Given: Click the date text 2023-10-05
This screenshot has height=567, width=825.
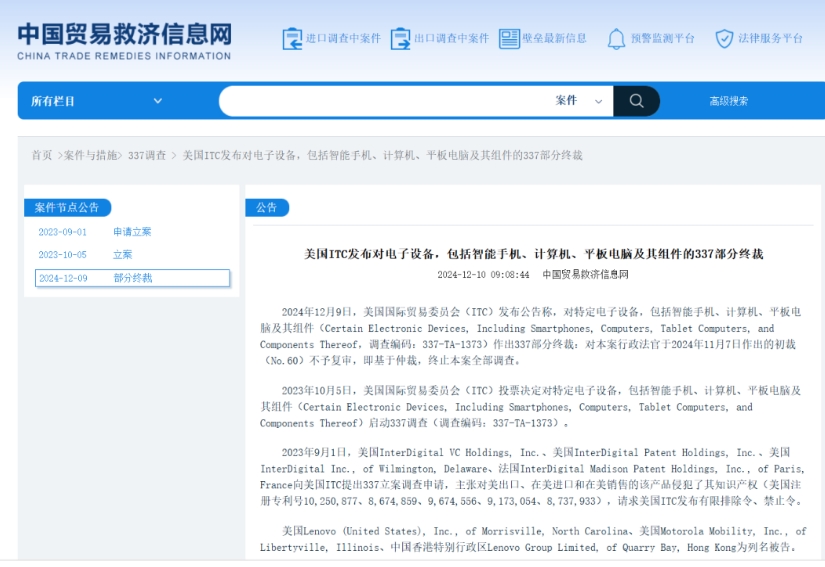Looking at the screenshot, I should [x=63, y=255].
